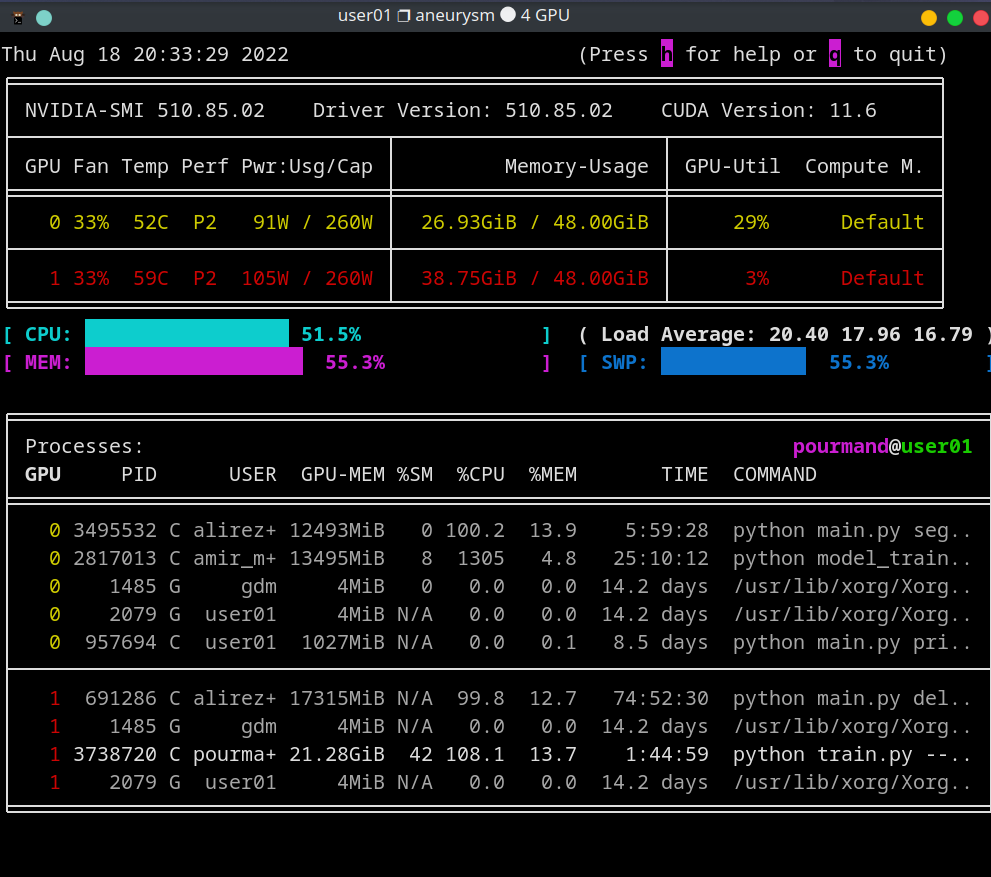Click the yellow minimize window button

click(929, 17)
